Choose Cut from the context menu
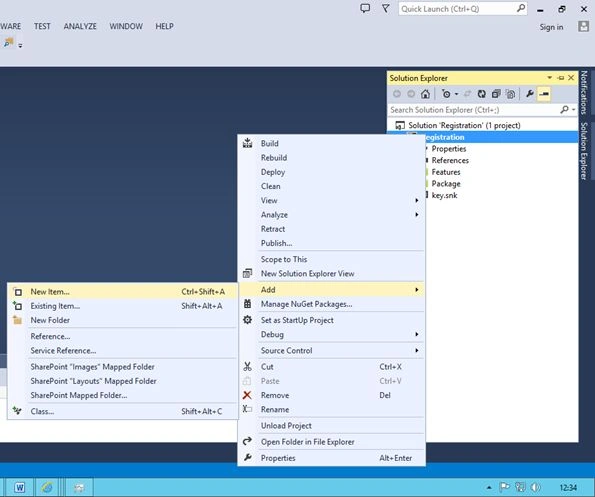595x497 pixels. pos(331,366)
